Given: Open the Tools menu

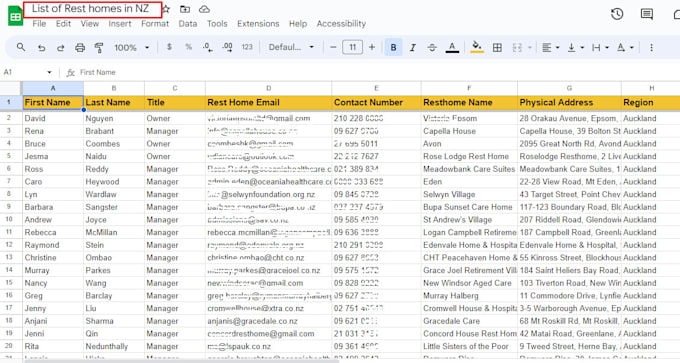Looking at the screenshot, I should click(x=217, y=23).
